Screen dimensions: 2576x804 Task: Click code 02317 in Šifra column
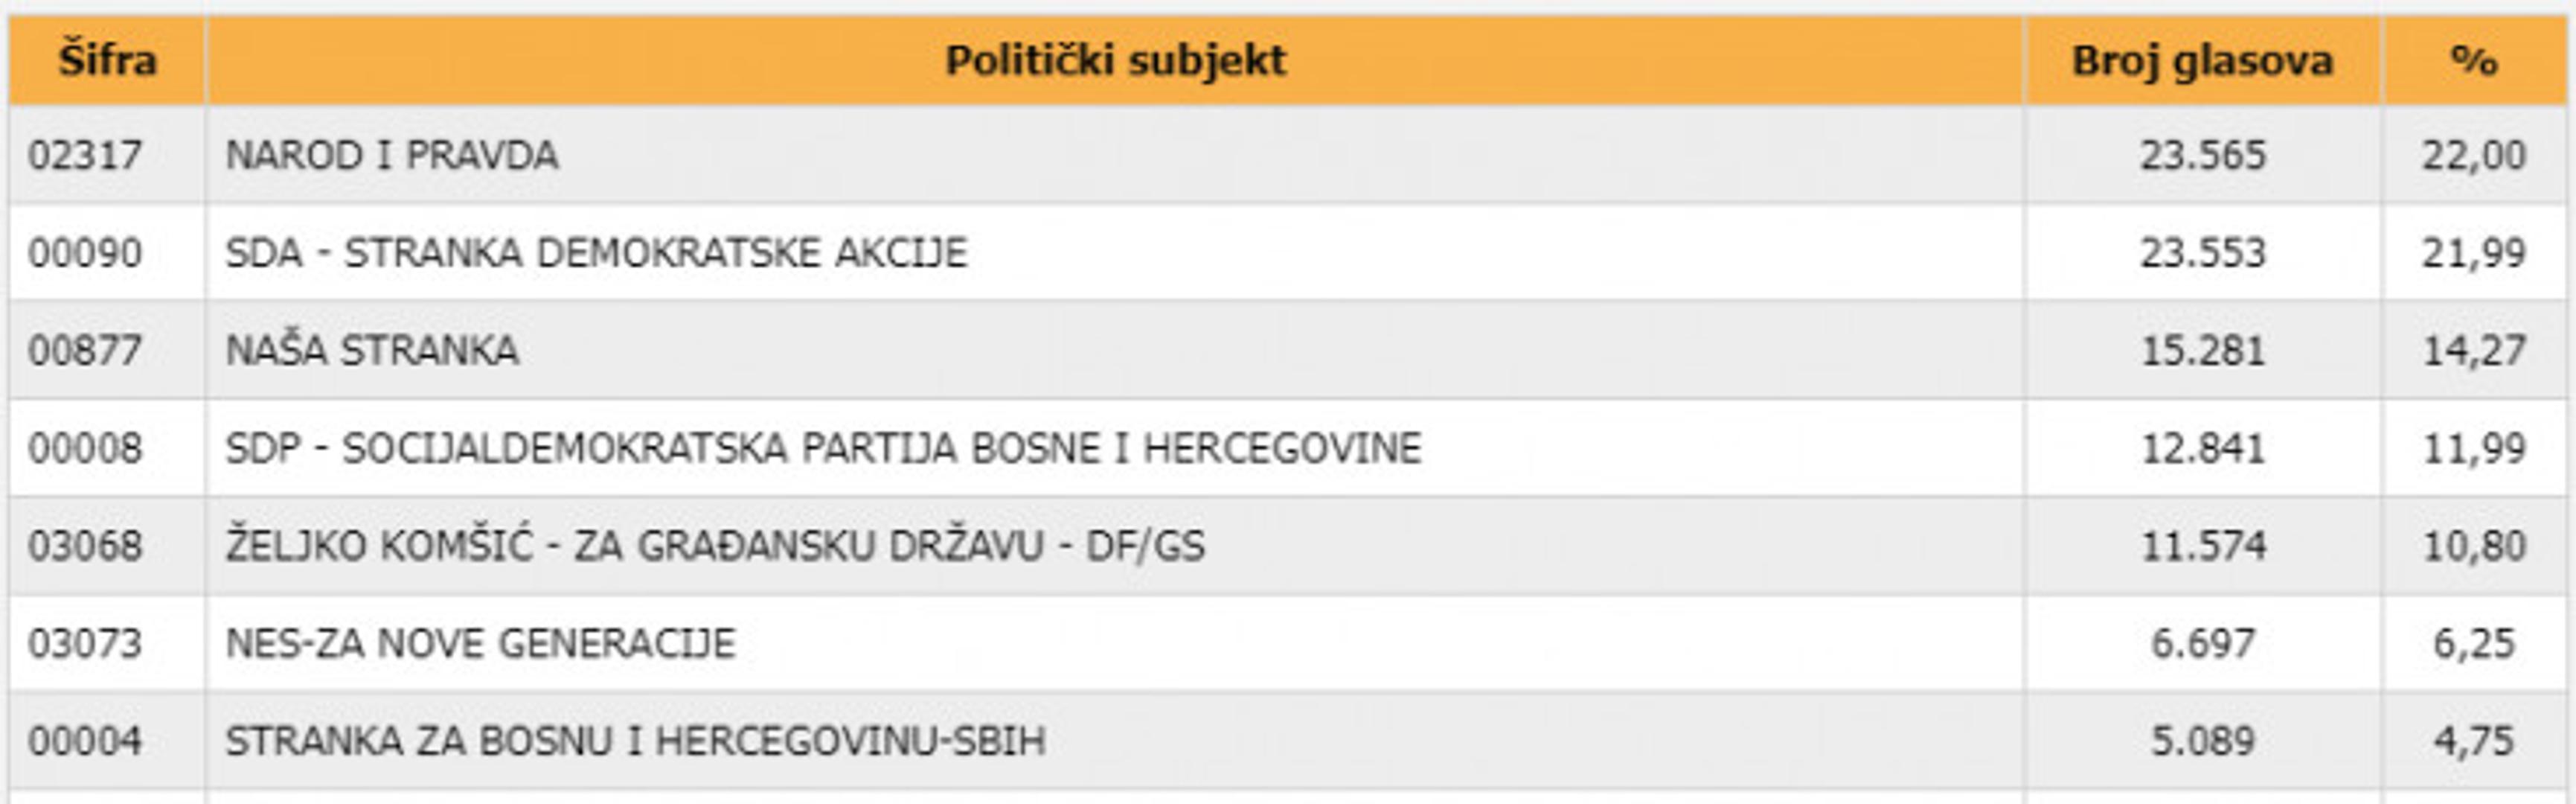click(85, 155)
